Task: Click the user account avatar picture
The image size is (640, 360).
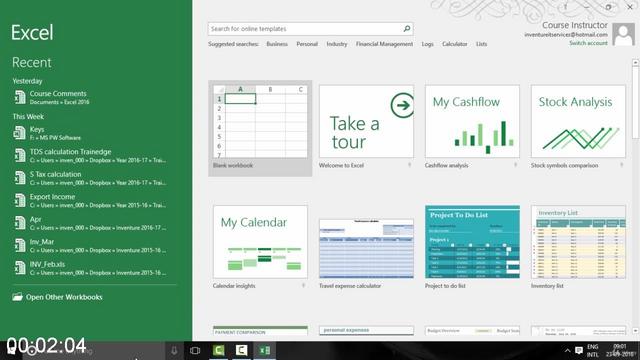Action: point(623,34)
